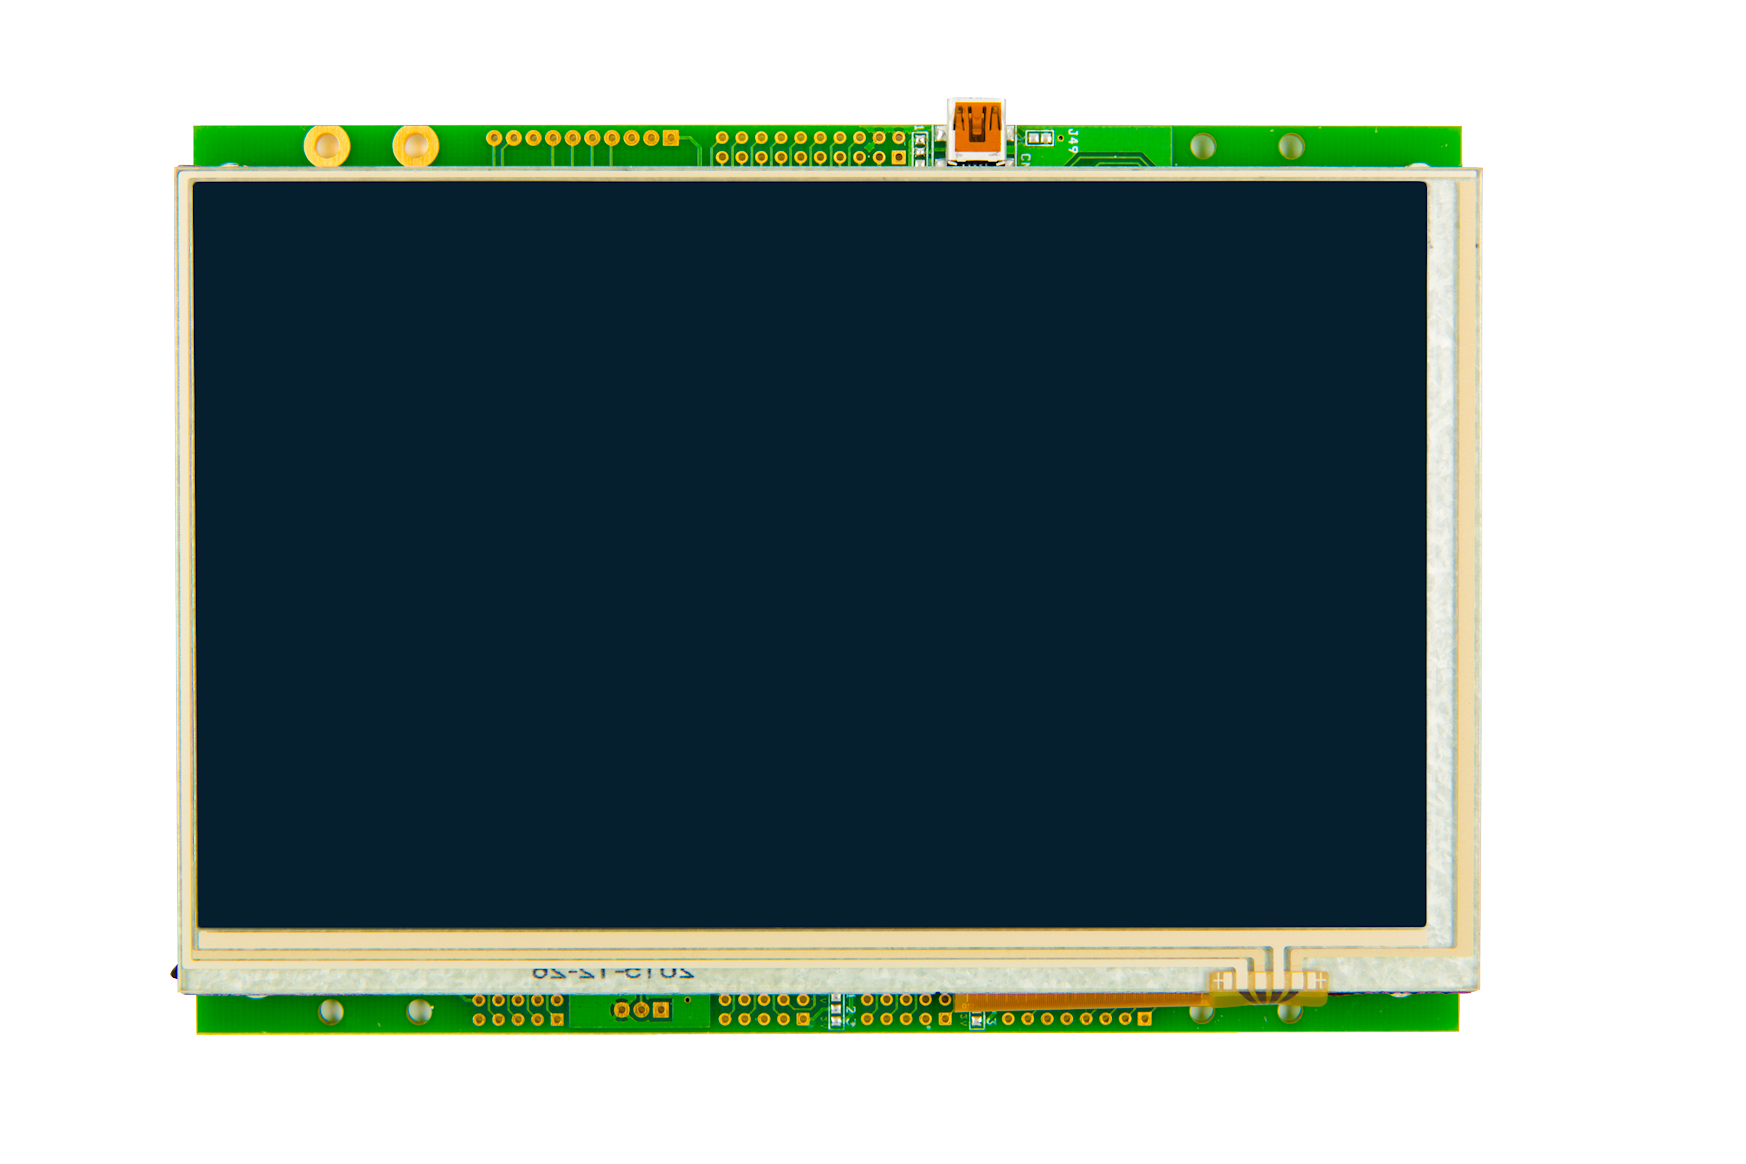
Task: Click the mirrored date text below the screen
Action: click(x=613, y=972)
